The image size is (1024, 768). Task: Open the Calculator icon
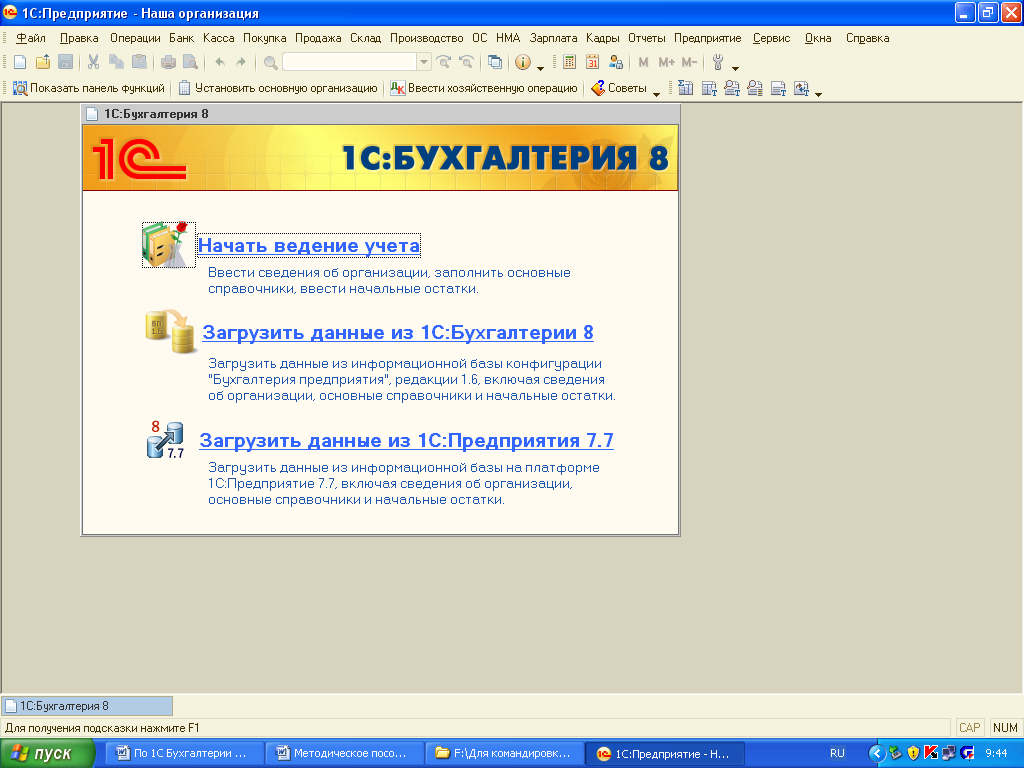pos(569,62)
